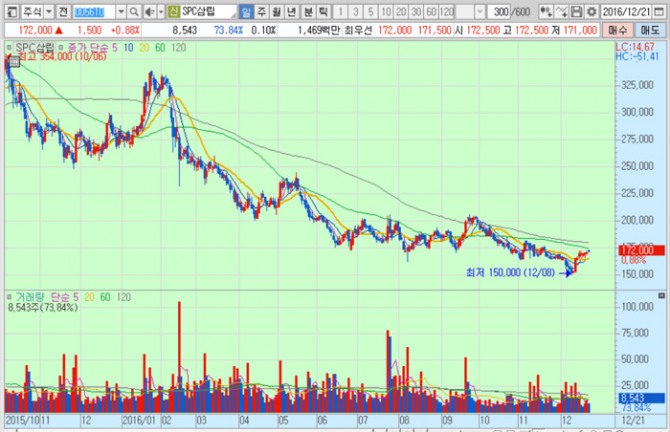
Task: Open the stock code history dropdown arrow
Action: coord(122,12)
